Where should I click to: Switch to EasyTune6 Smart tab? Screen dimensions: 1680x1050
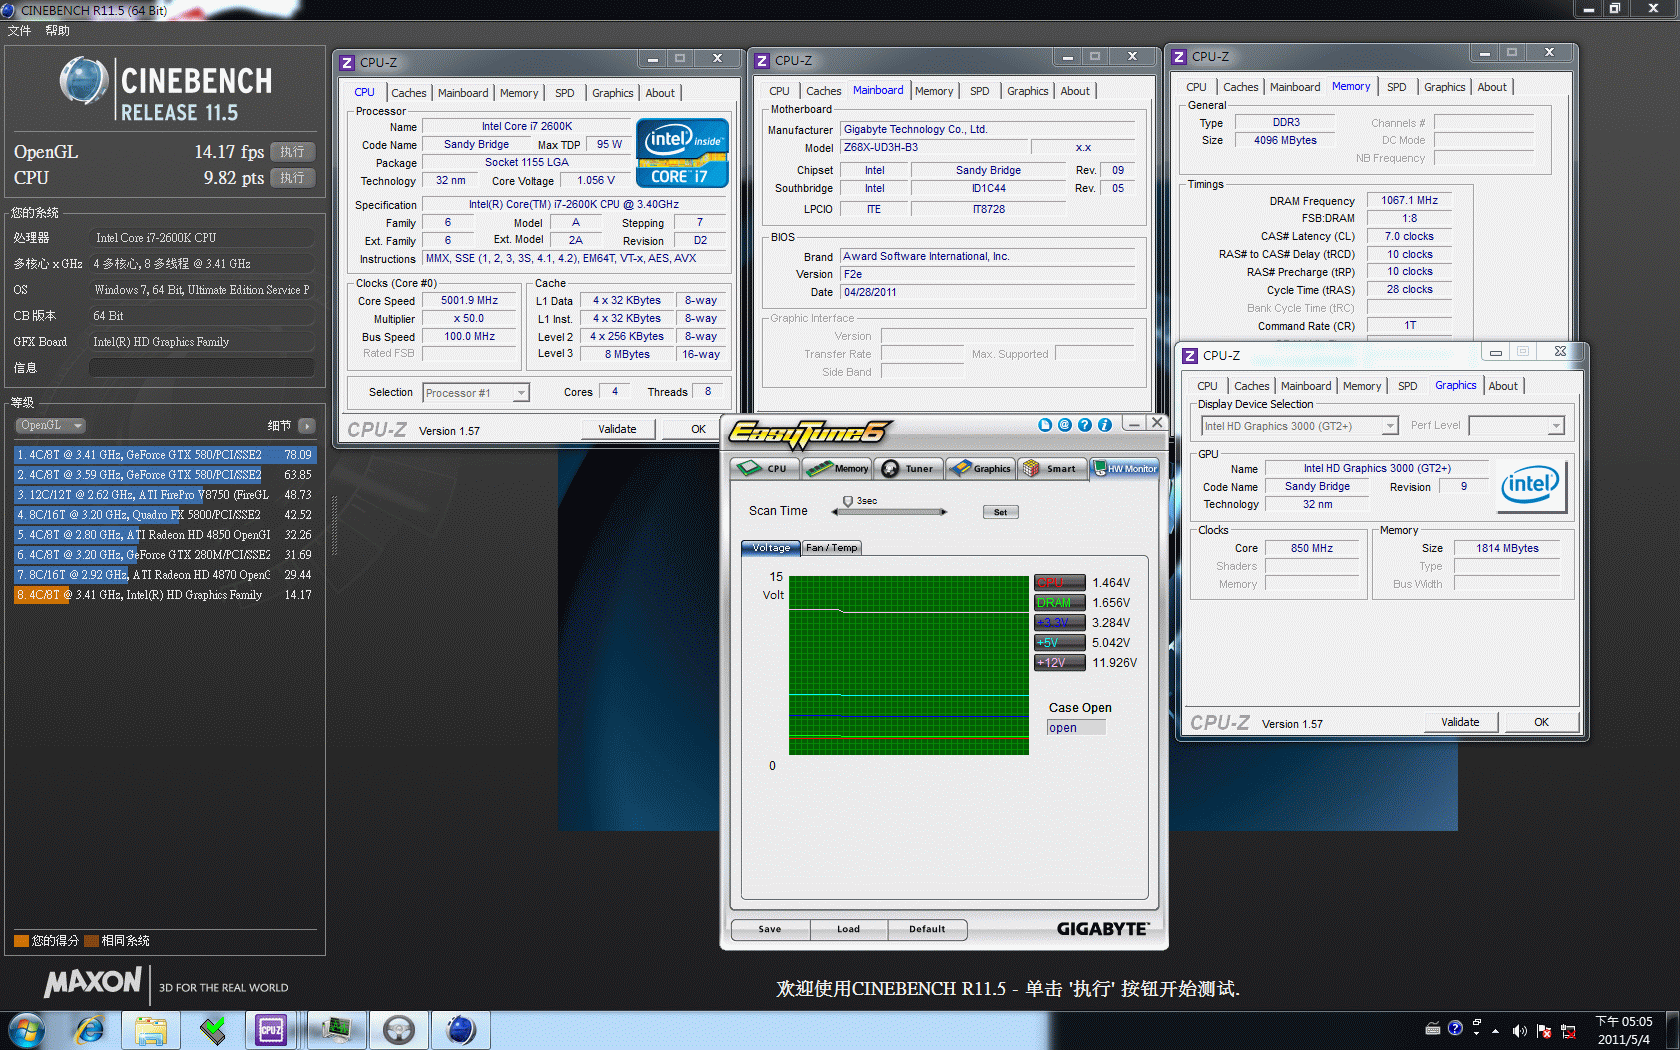click(x=1050, y=468)
